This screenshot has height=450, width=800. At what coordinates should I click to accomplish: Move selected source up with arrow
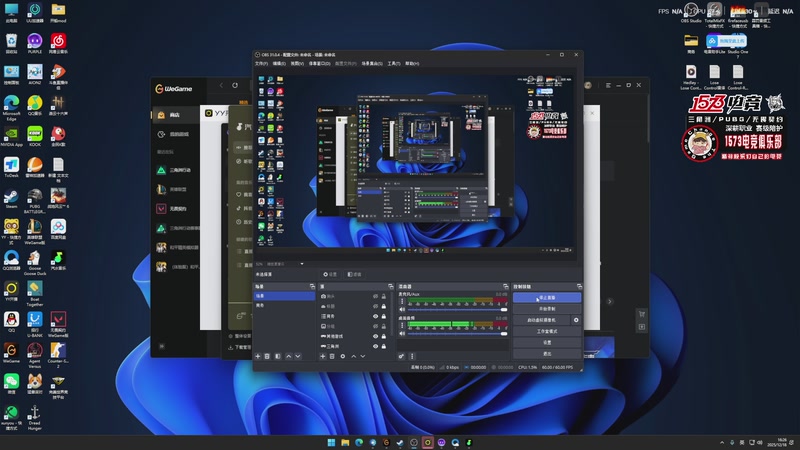pyautogui.click(x=354, y=356)
